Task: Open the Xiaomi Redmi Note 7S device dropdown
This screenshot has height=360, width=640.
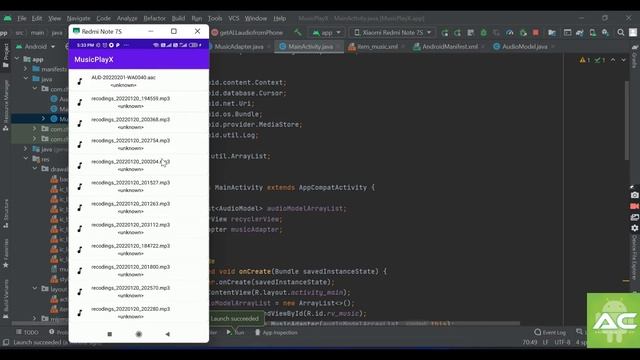Action: pos(393,32)
